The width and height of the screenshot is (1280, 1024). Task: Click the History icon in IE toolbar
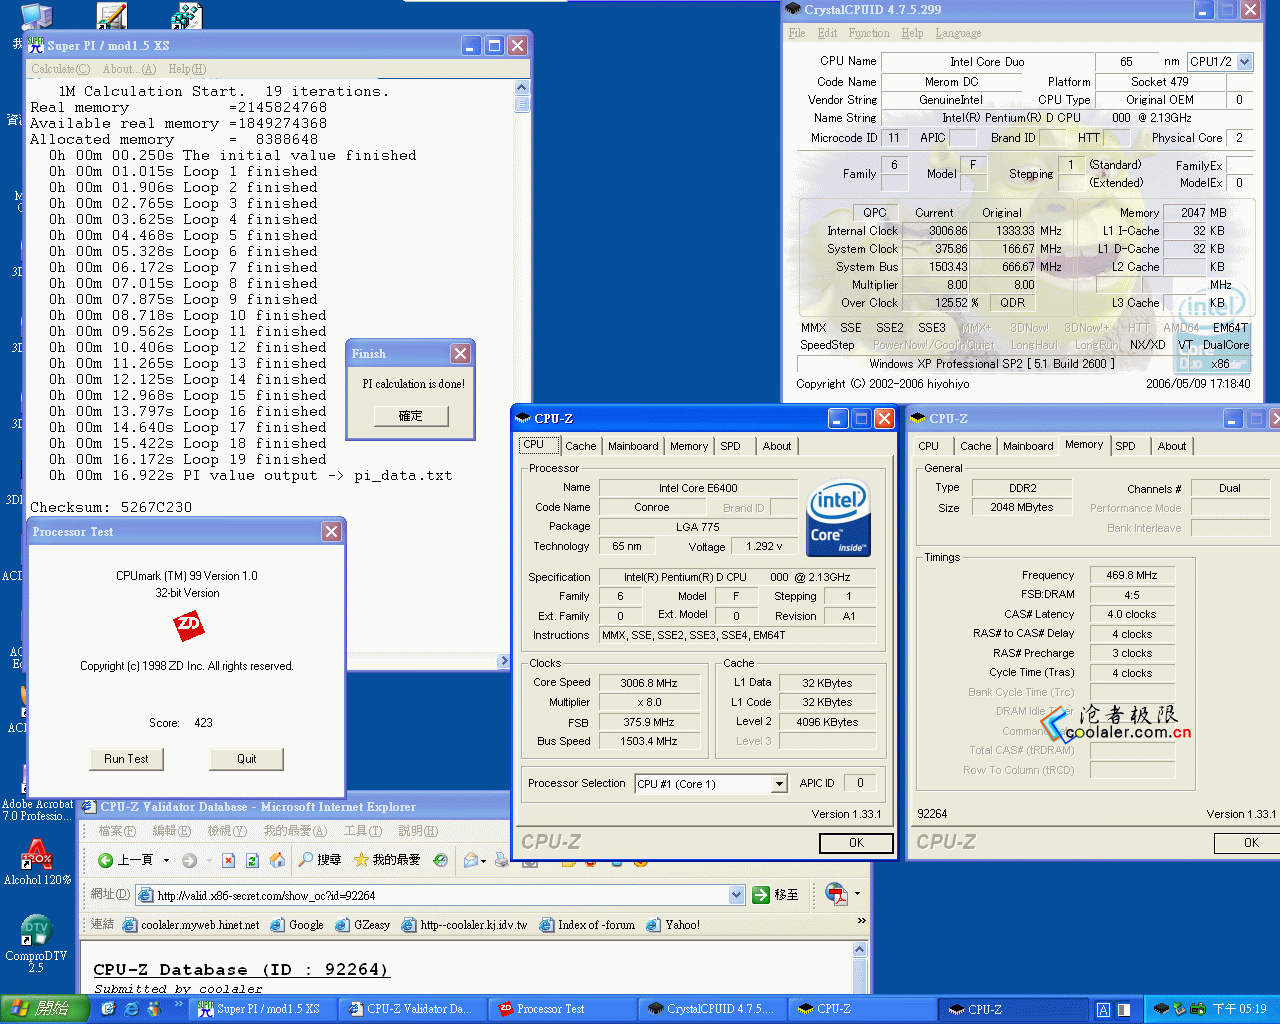(440, 860)
